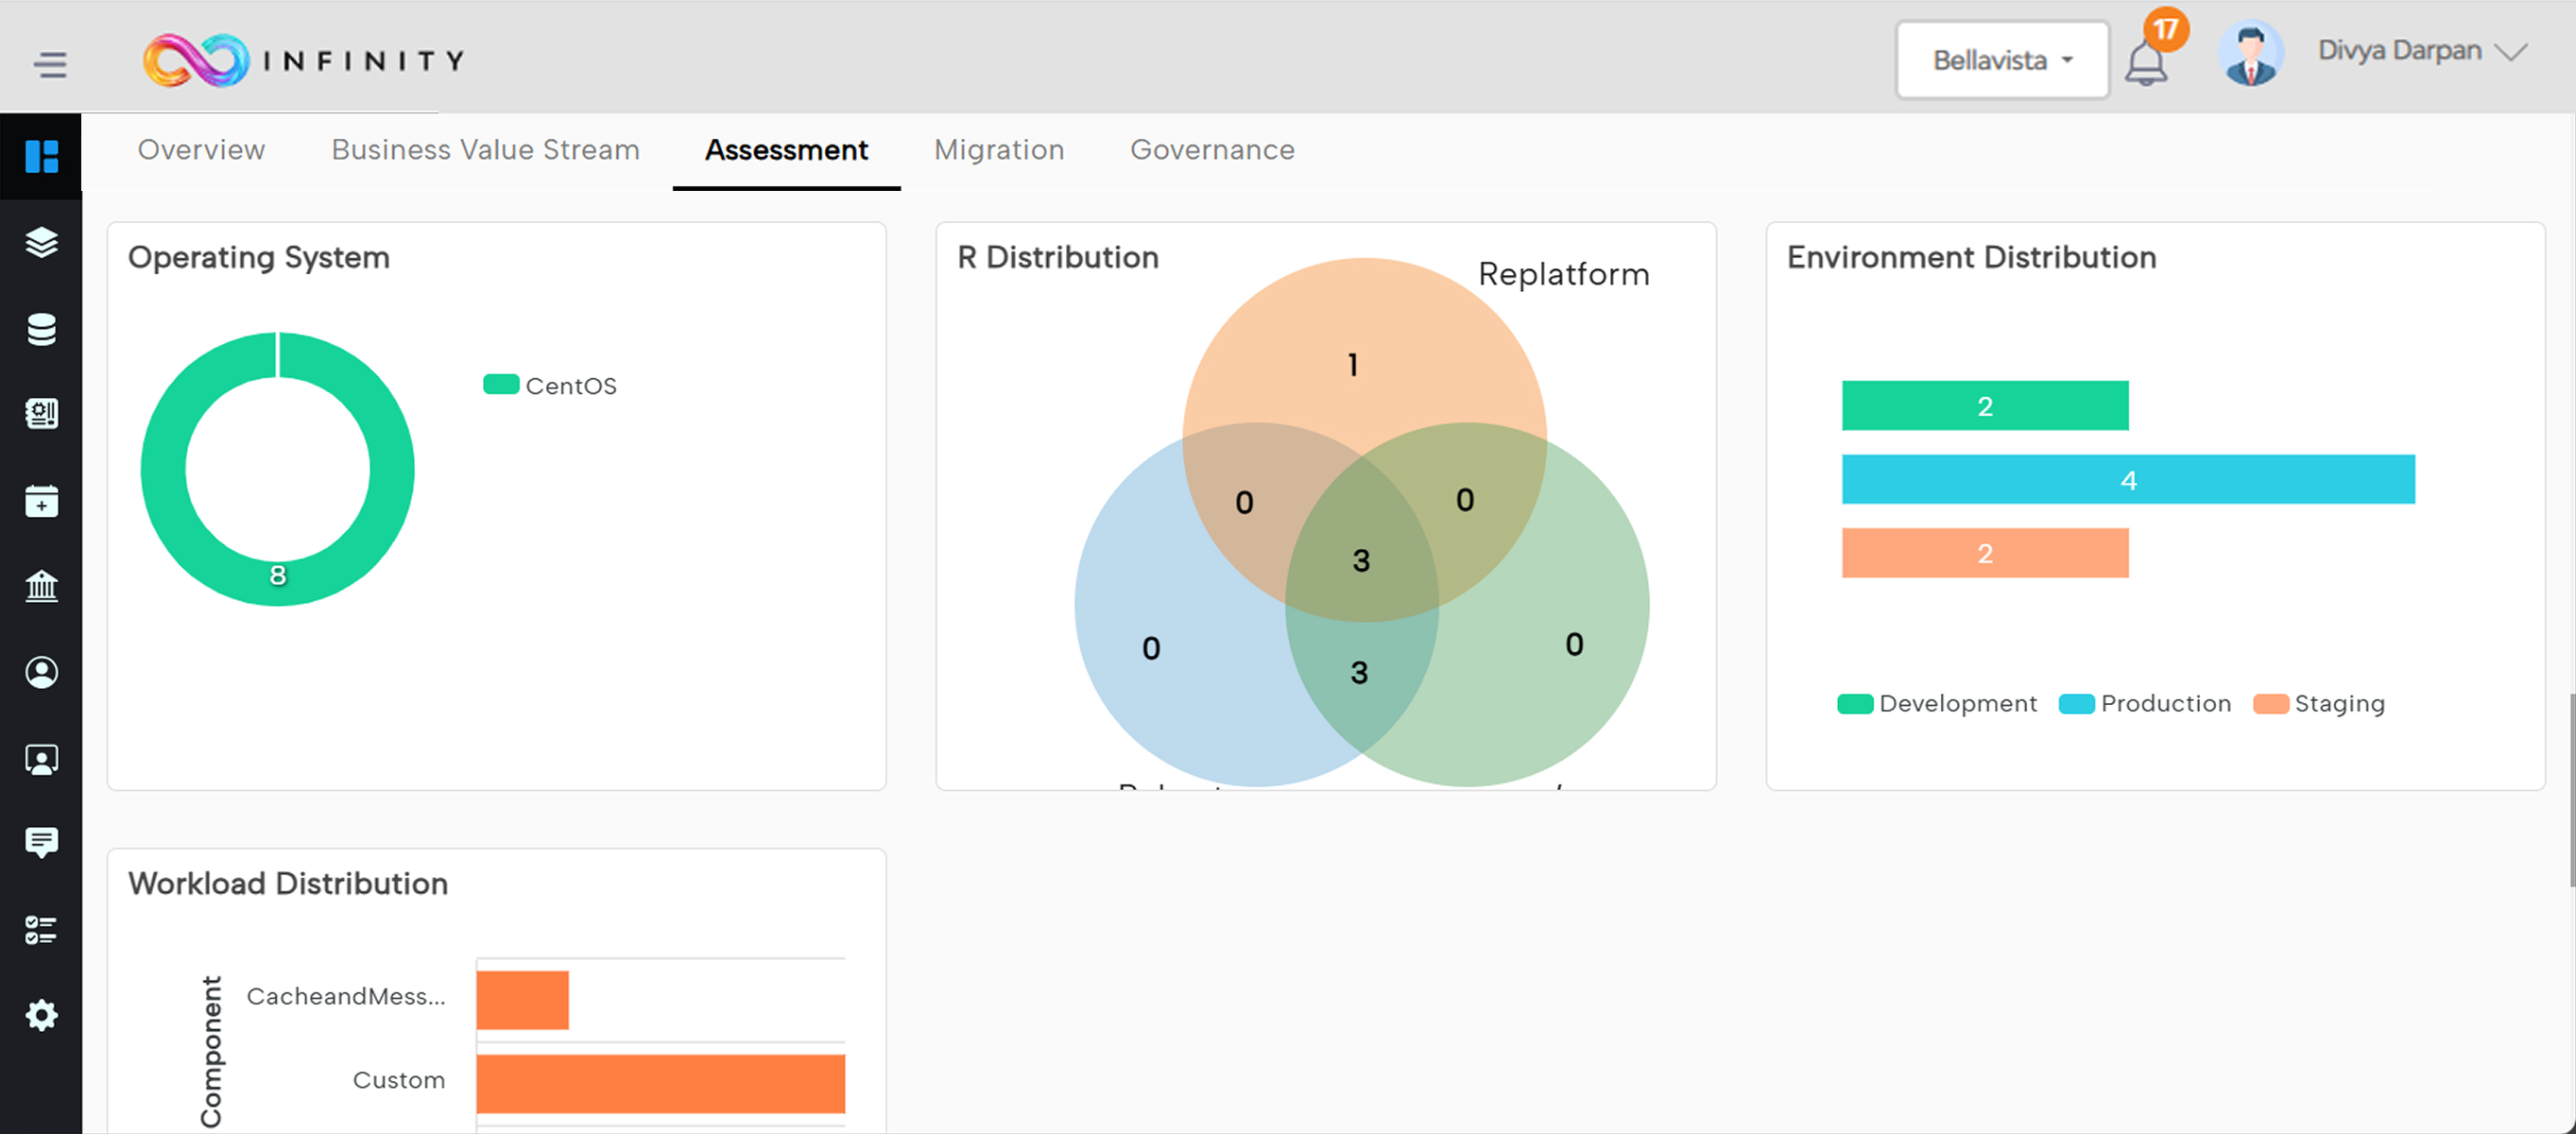Image resolution: width=2576 pixels, height=1134 pixels.
Task: Expand the Bellavista dropdown
Action: 2001,61
